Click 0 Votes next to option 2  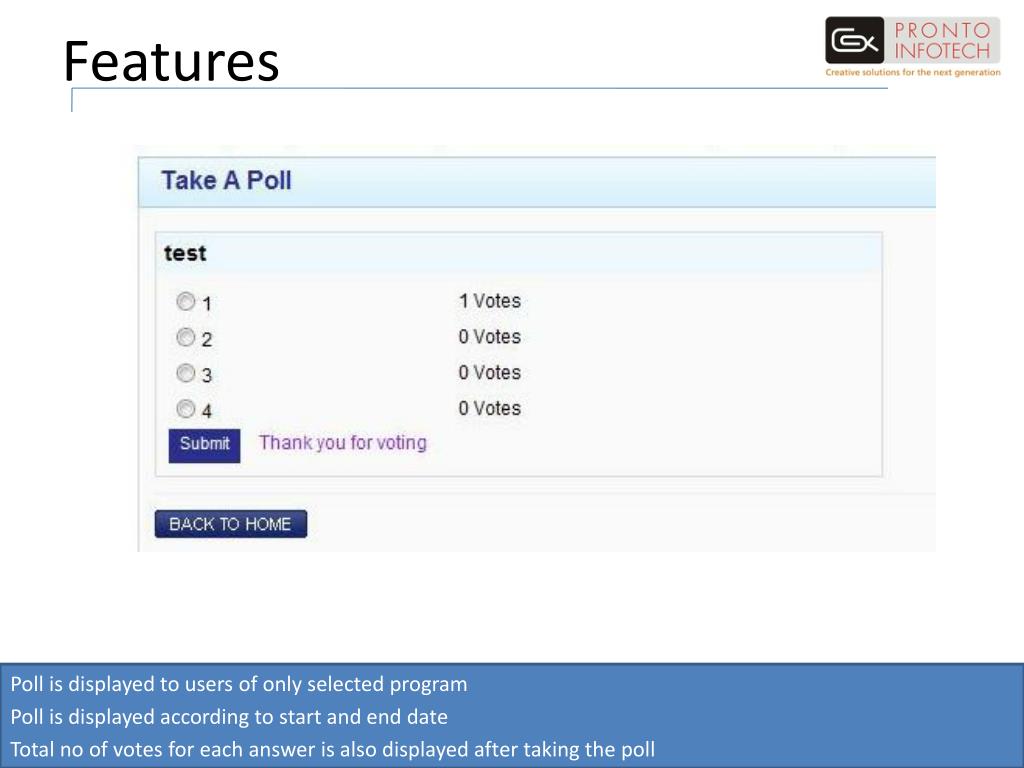pyautogui.click(x=490, y=337)
